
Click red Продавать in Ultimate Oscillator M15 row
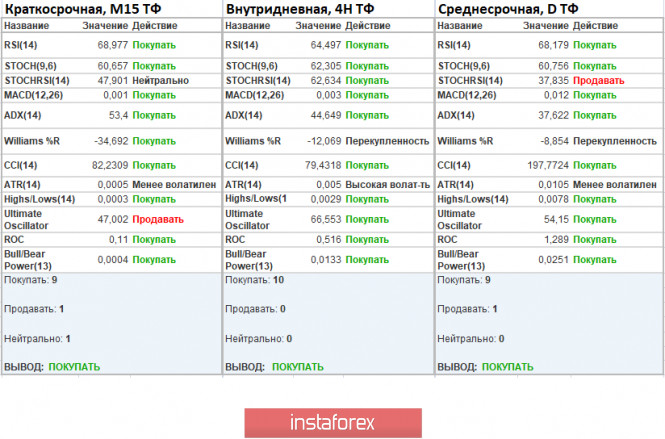(x=158, y=219)
